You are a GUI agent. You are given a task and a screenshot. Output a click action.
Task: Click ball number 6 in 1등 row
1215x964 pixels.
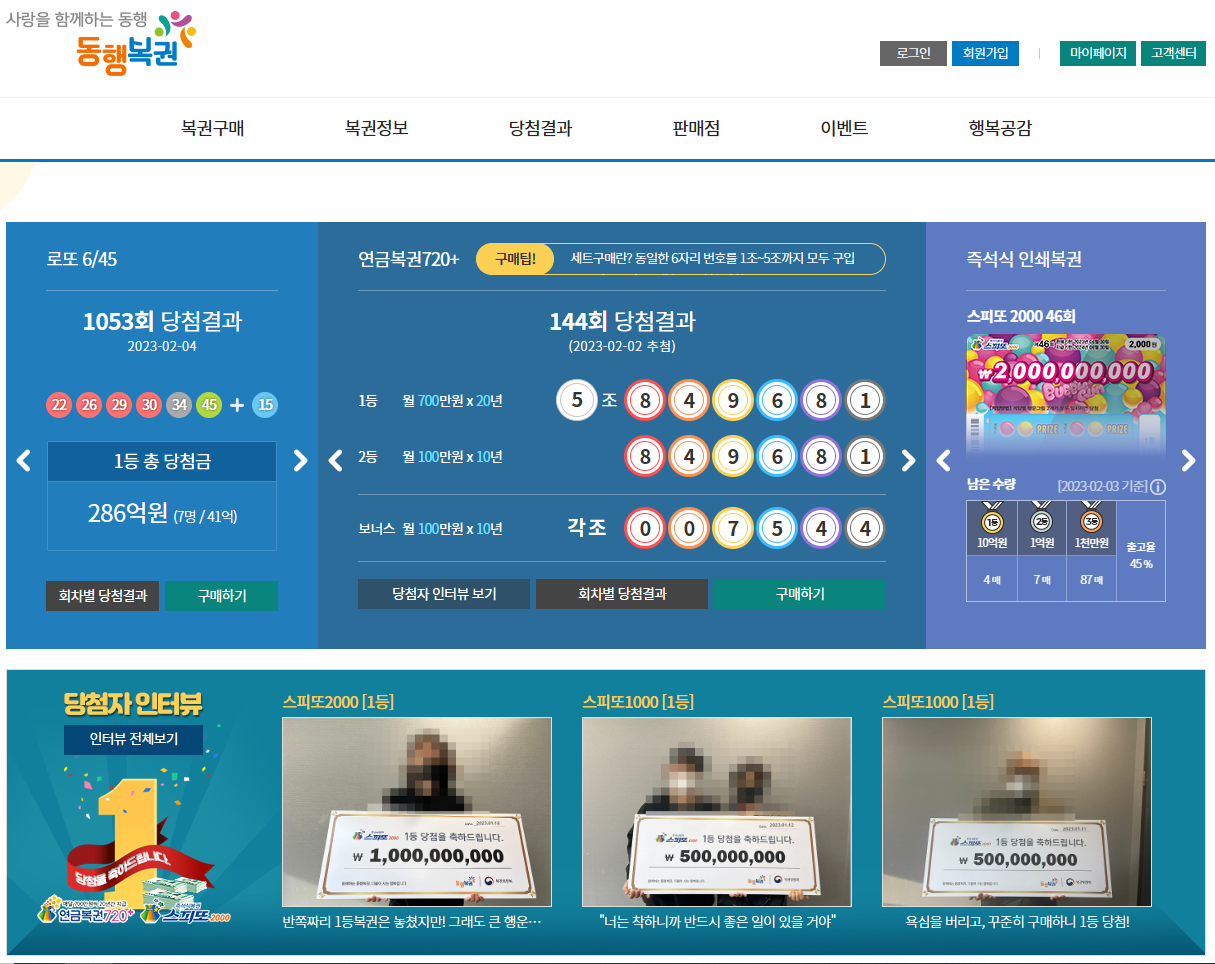[x=777, y=401]
